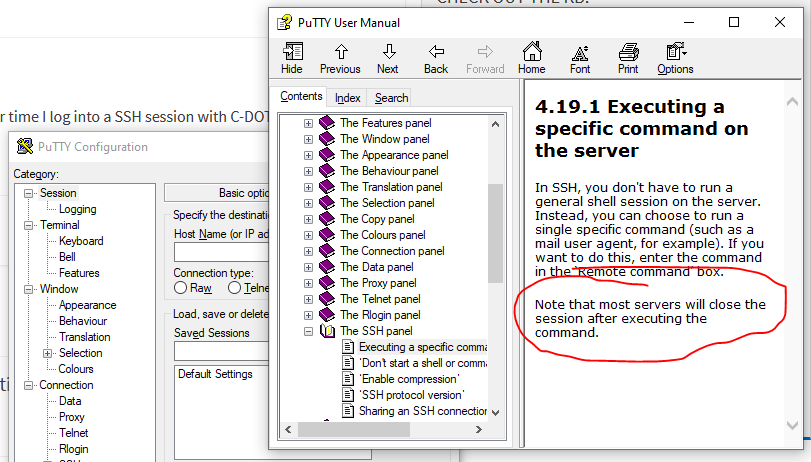This screenshot has height=462, width=811.
Task: Expand The Features panel help node
Action: (308, 123)
